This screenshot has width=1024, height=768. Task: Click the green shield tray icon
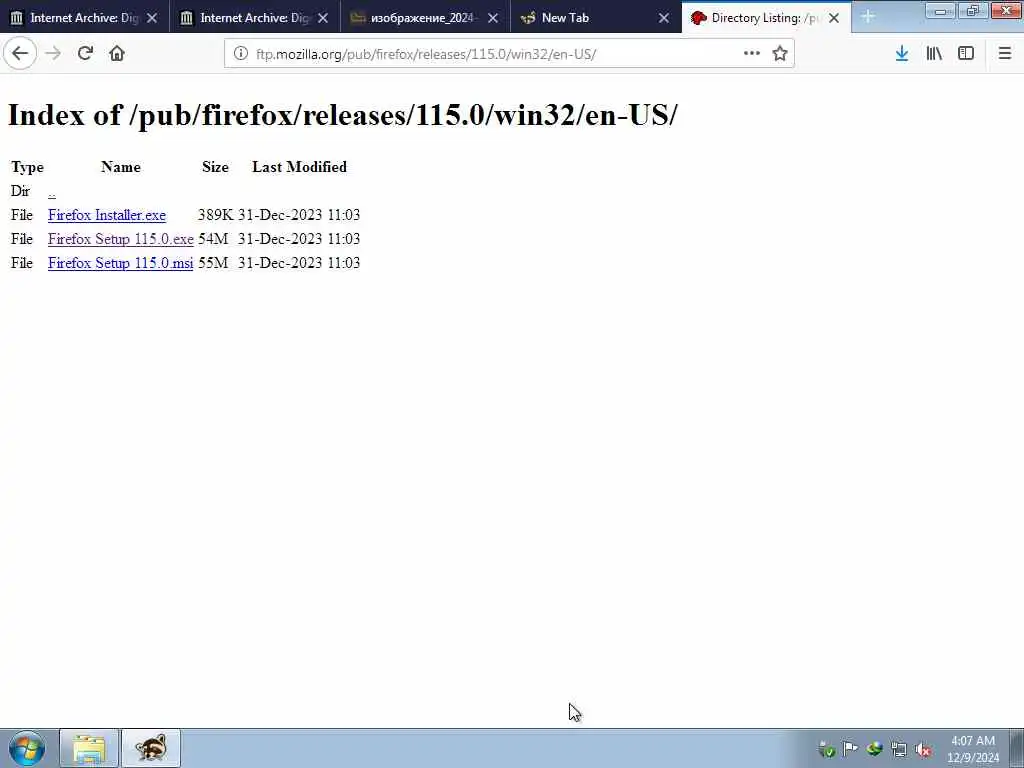click(826, 749)
